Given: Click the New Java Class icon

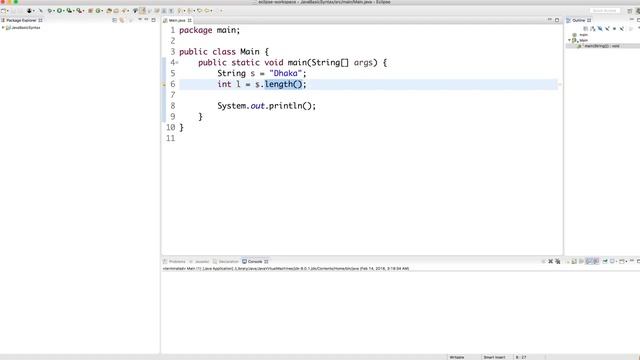Looking at the screenshot, I should point(98,11).
